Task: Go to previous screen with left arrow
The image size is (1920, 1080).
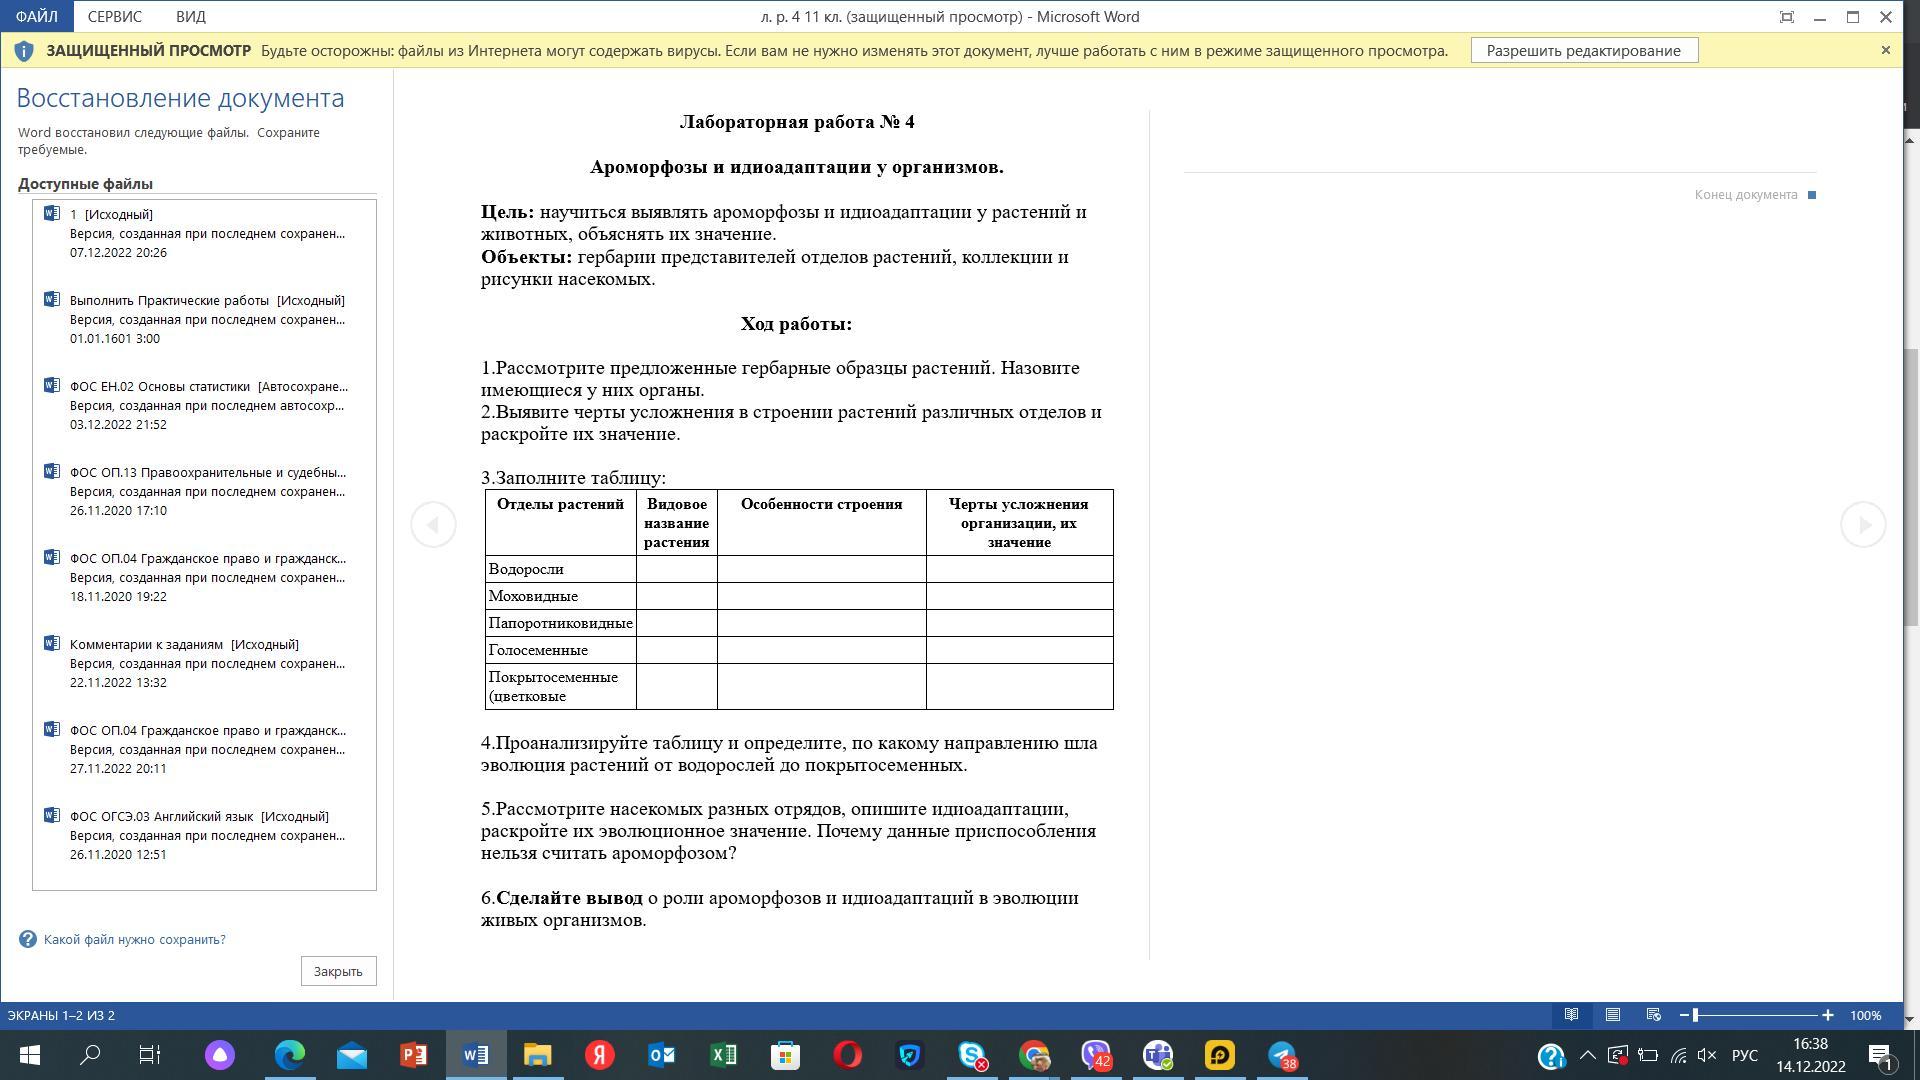Action: pyautogui.click(x=433, y=524)
